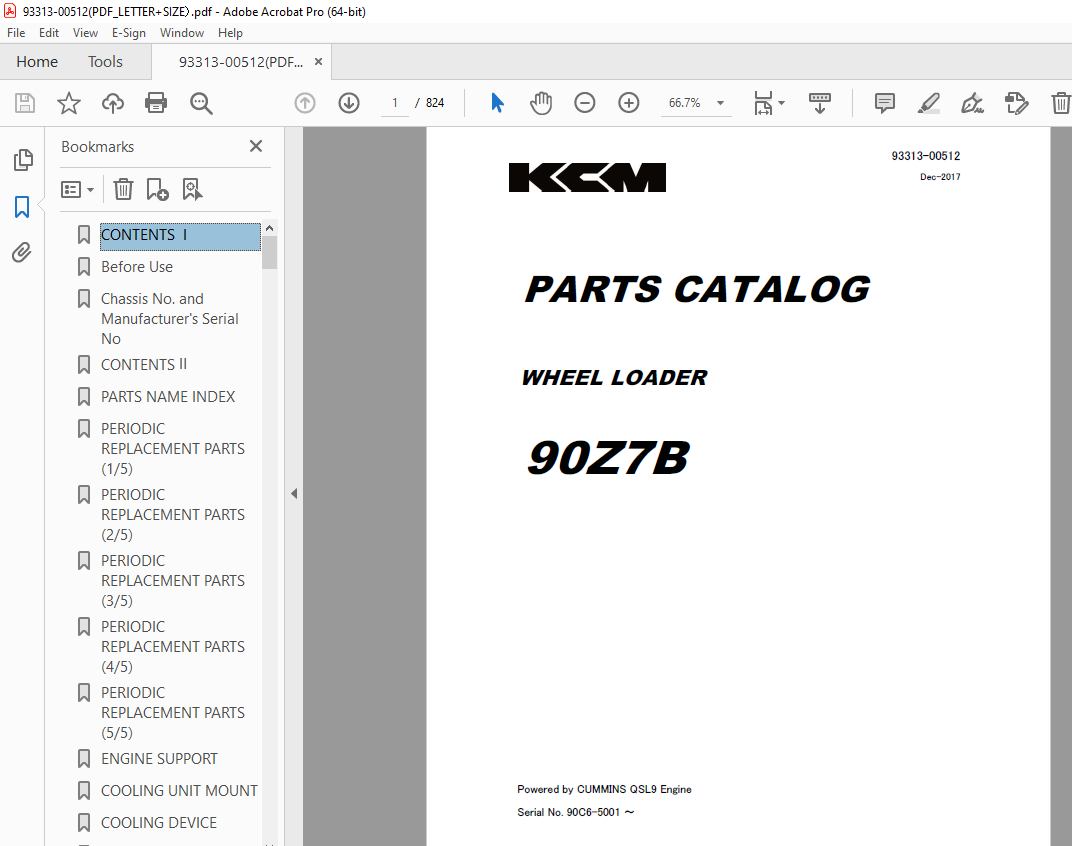Open PERIODIC REPLACEMENT PARTS (5/5) bookmark
Screen dimensions: 1072x846
click(172, 713)
